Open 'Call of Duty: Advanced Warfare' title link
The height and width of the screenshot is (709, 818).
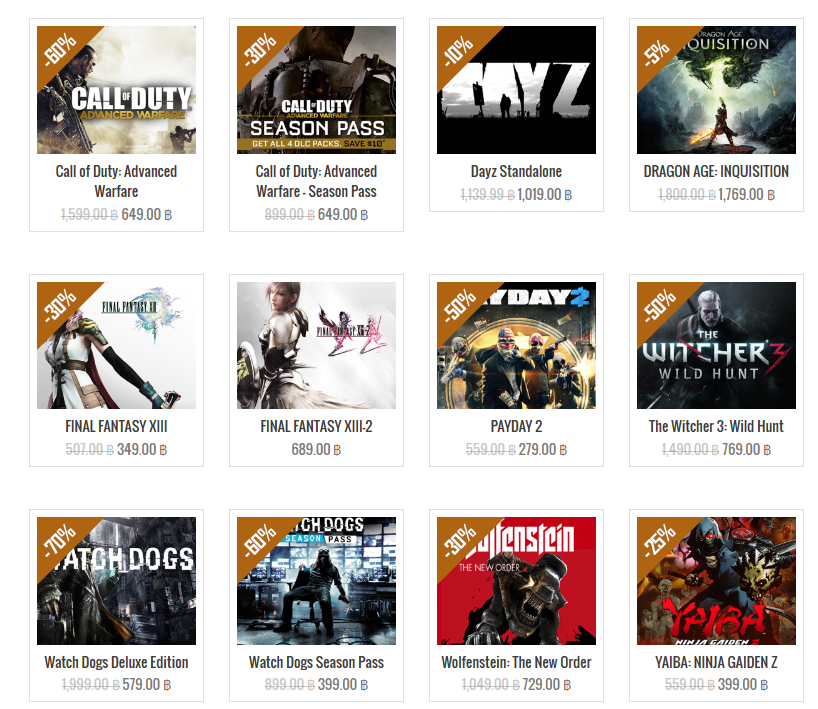[116, 181]
